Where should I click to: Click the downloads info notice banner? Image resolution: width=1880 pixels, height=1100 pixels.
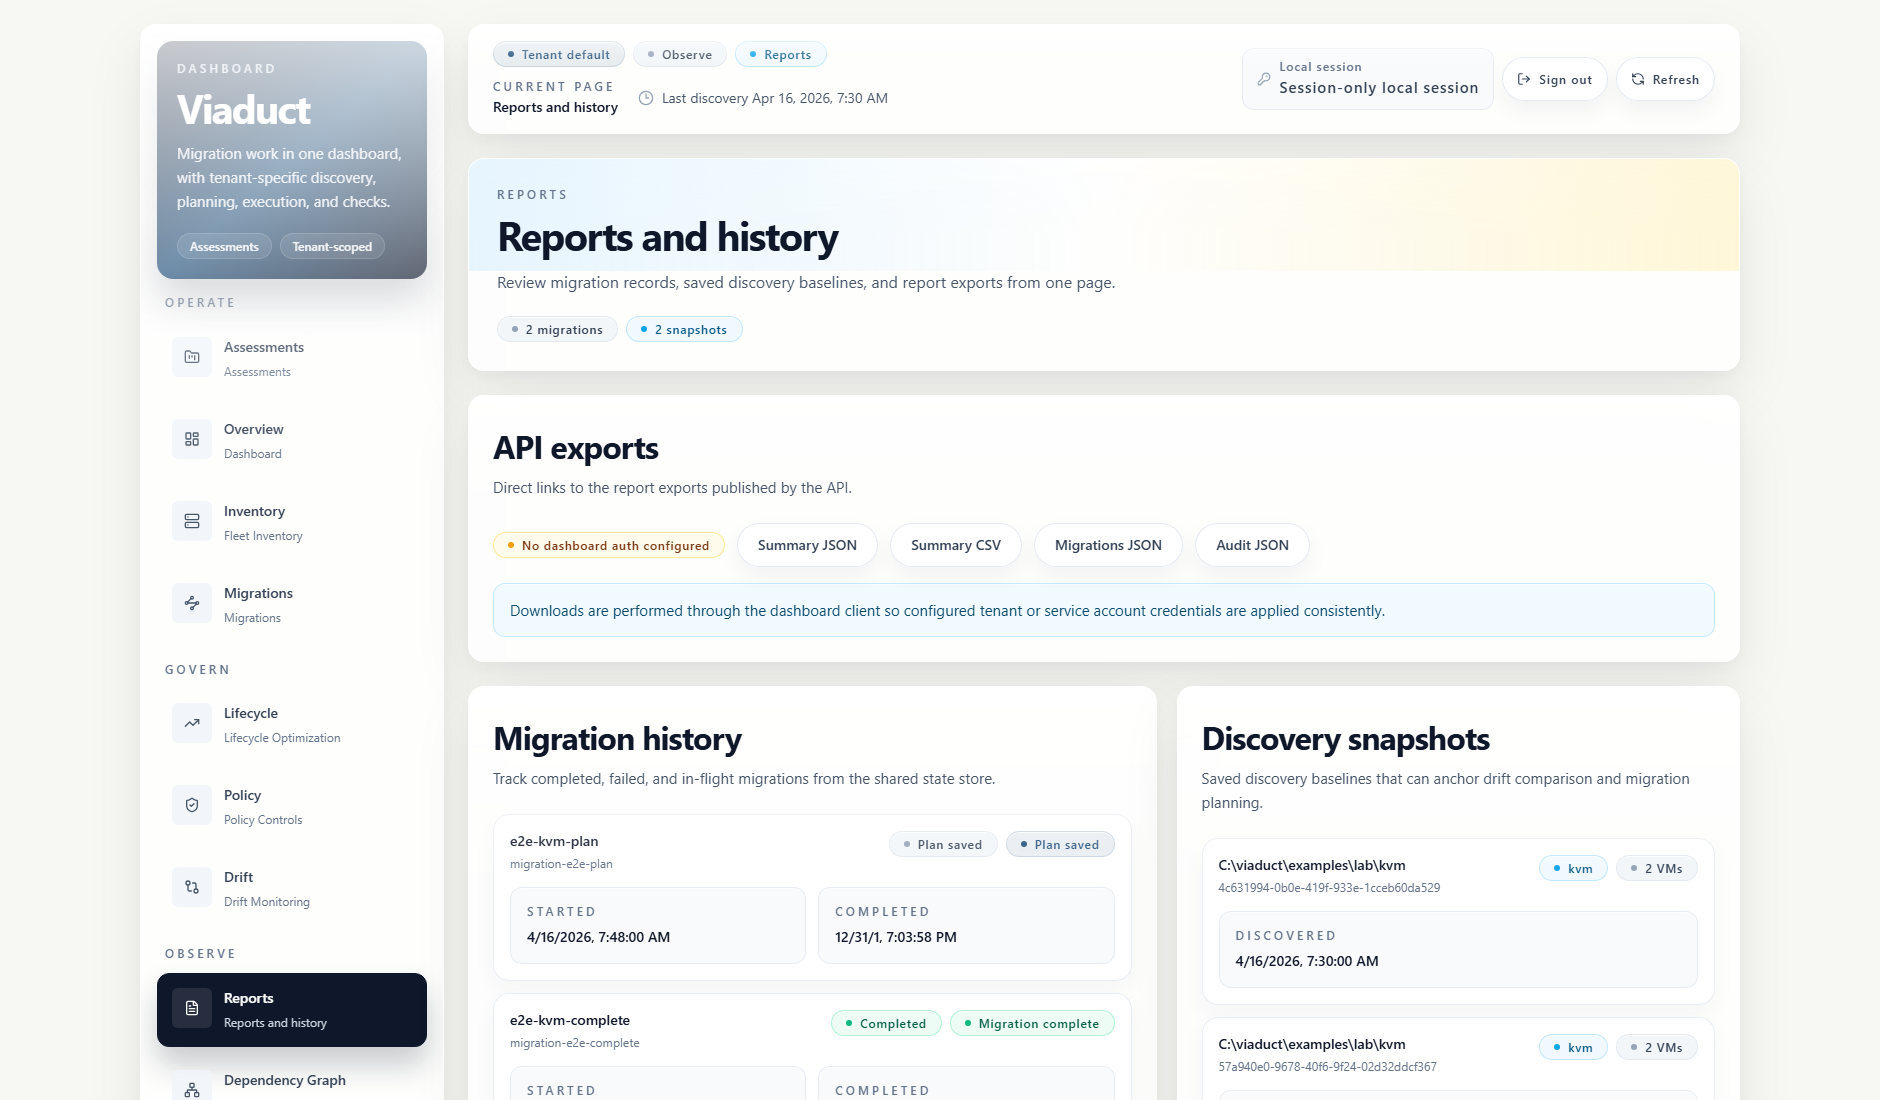click(1104, 610)
